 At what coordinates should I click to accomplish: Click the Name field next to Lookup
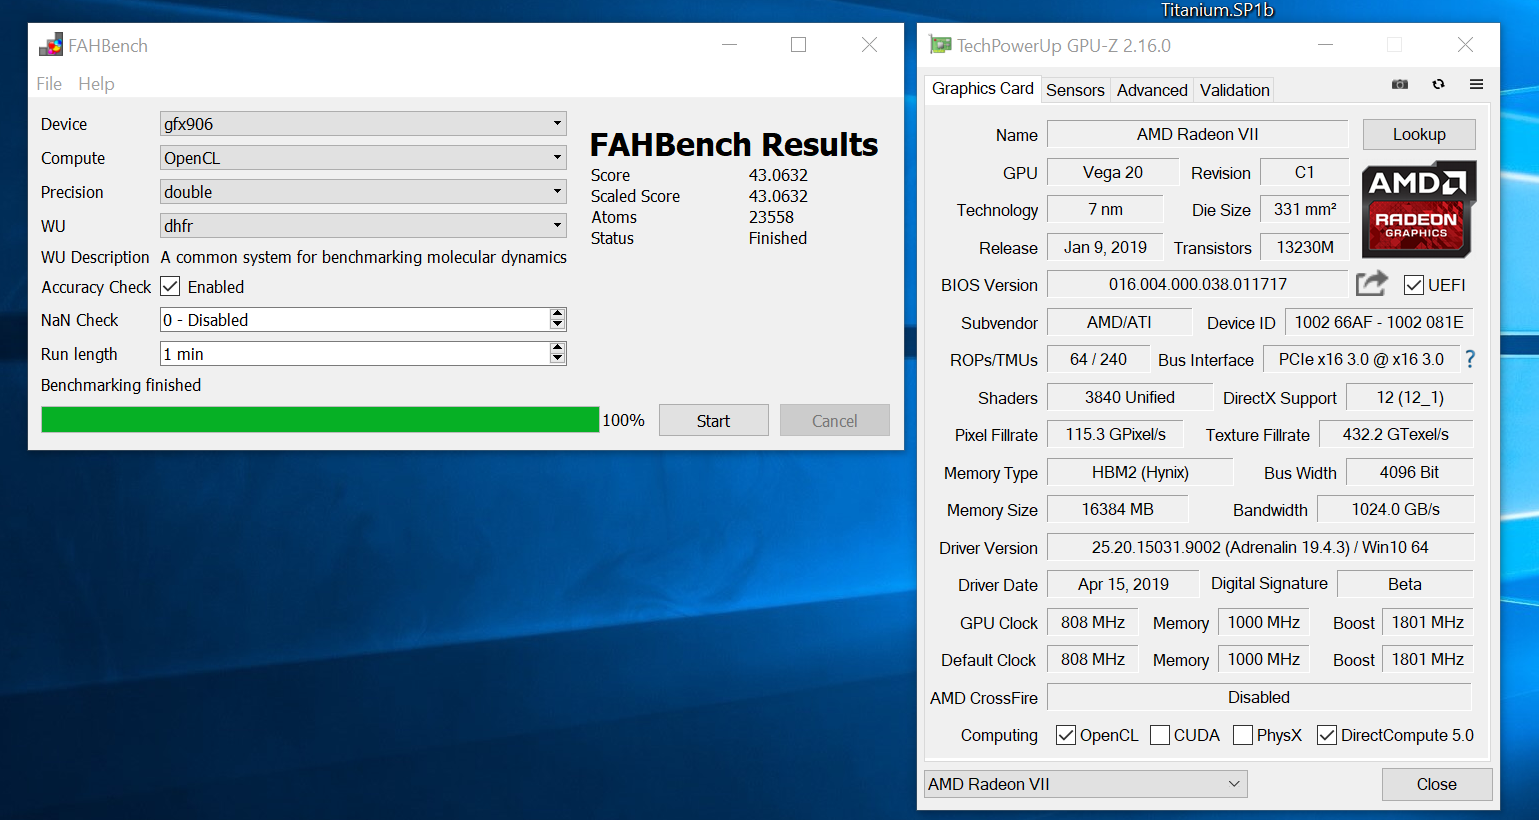point(1198,134)
